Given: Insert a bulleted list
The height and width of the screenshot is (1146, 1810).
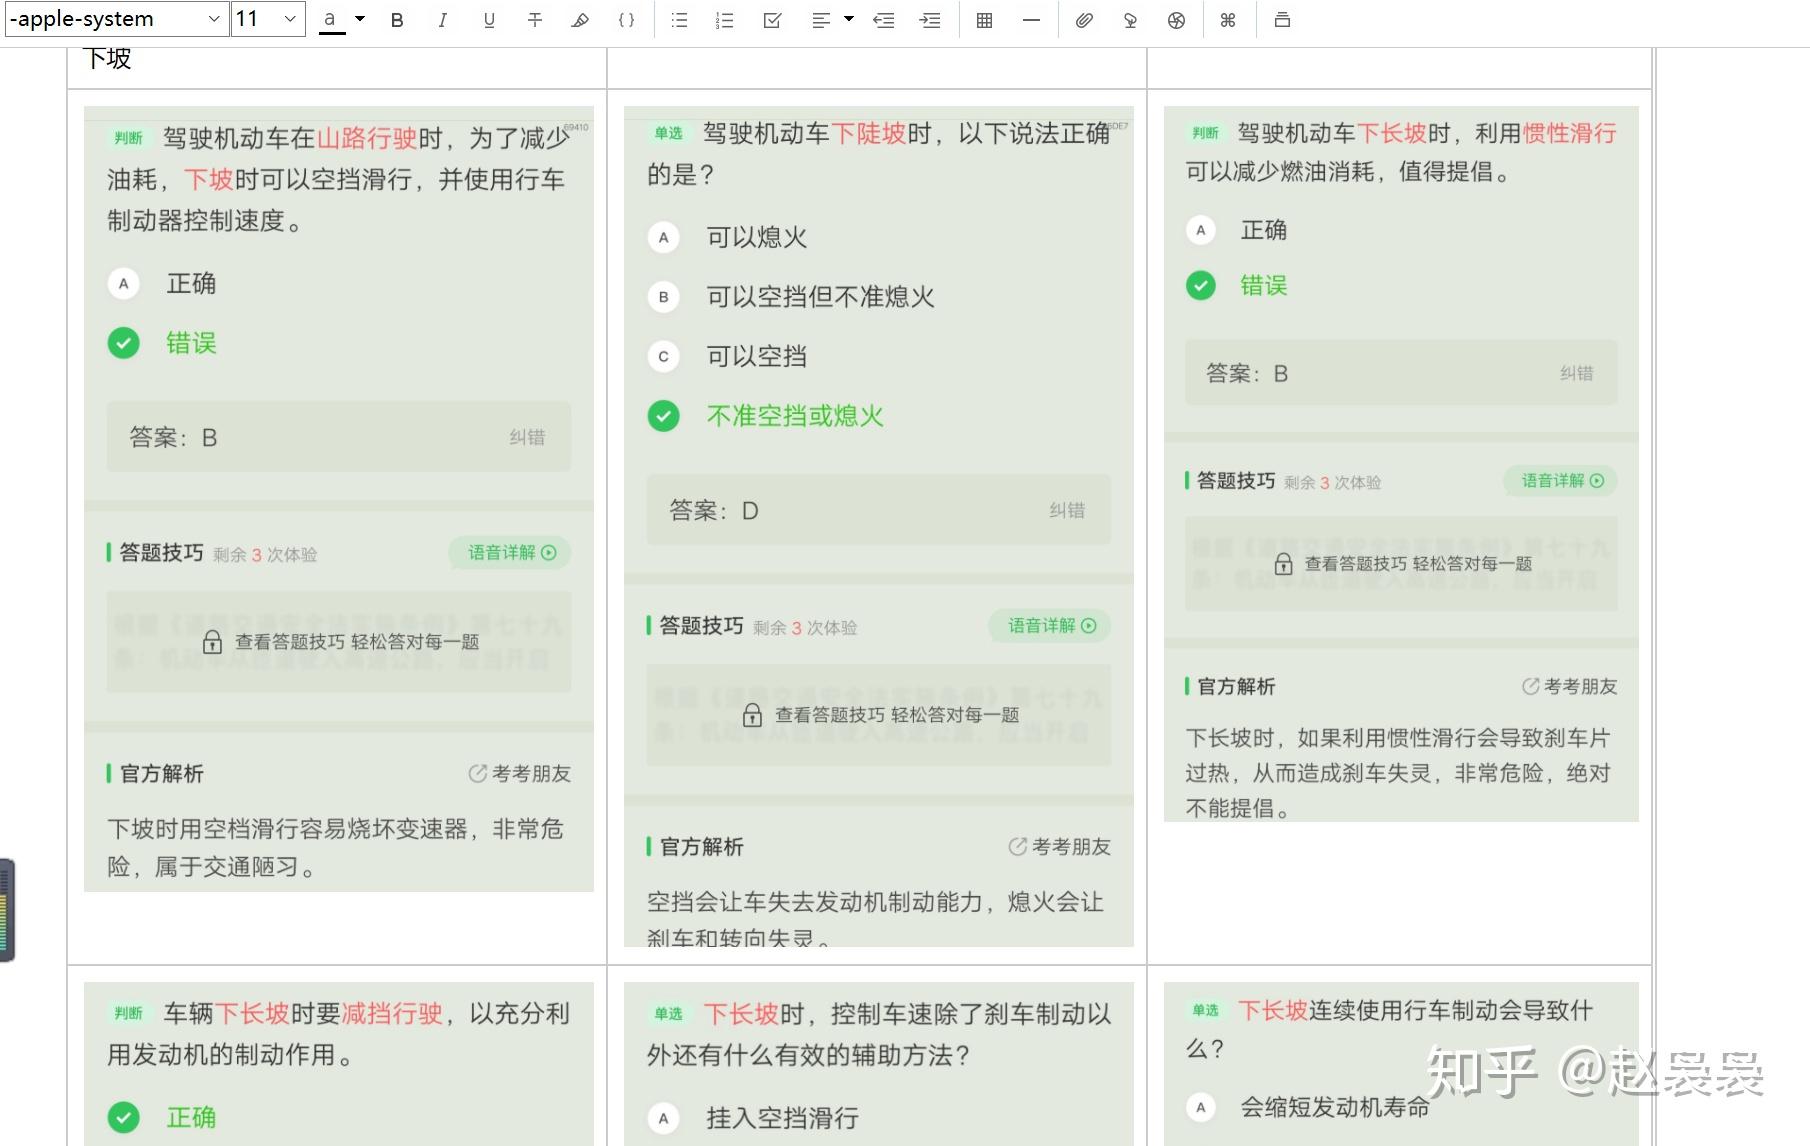Looking at the screenshot, I should (679, 20).
